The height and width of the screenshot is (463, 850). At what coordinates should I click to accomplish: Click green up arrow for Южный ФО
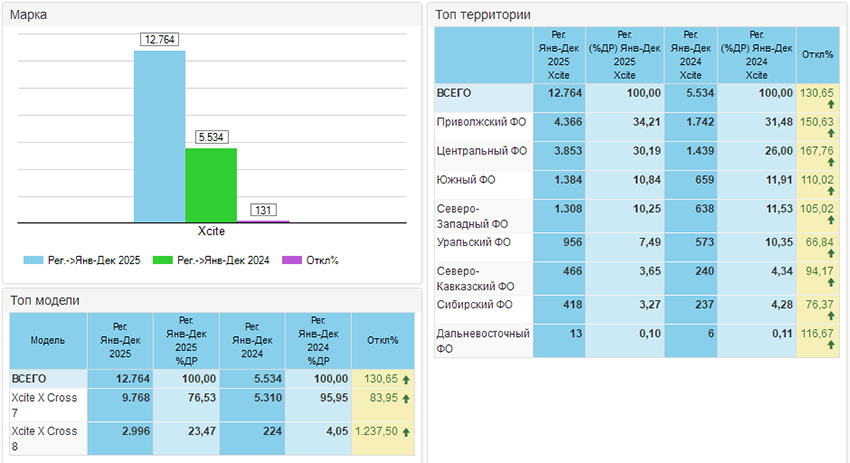coord(831,192)
